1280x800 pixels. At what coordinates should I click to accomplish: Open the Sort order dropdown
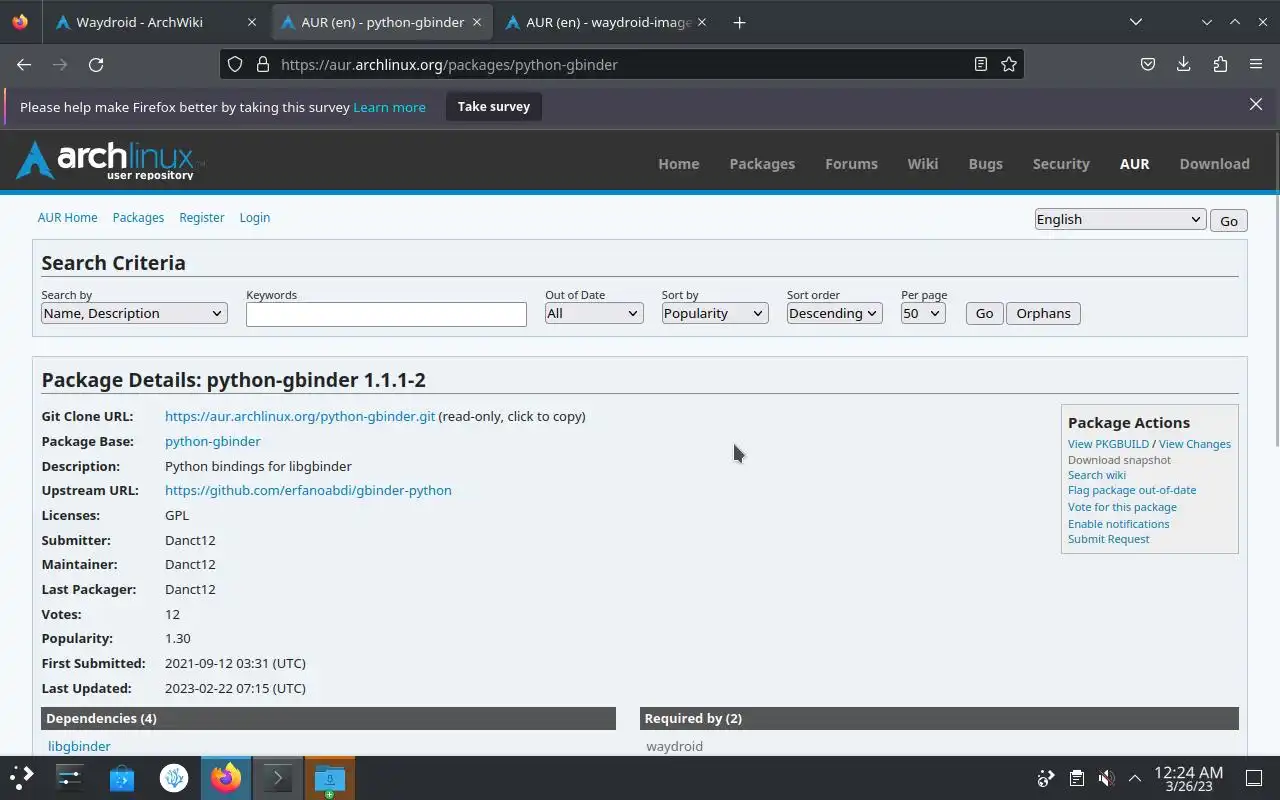[833, 313]
